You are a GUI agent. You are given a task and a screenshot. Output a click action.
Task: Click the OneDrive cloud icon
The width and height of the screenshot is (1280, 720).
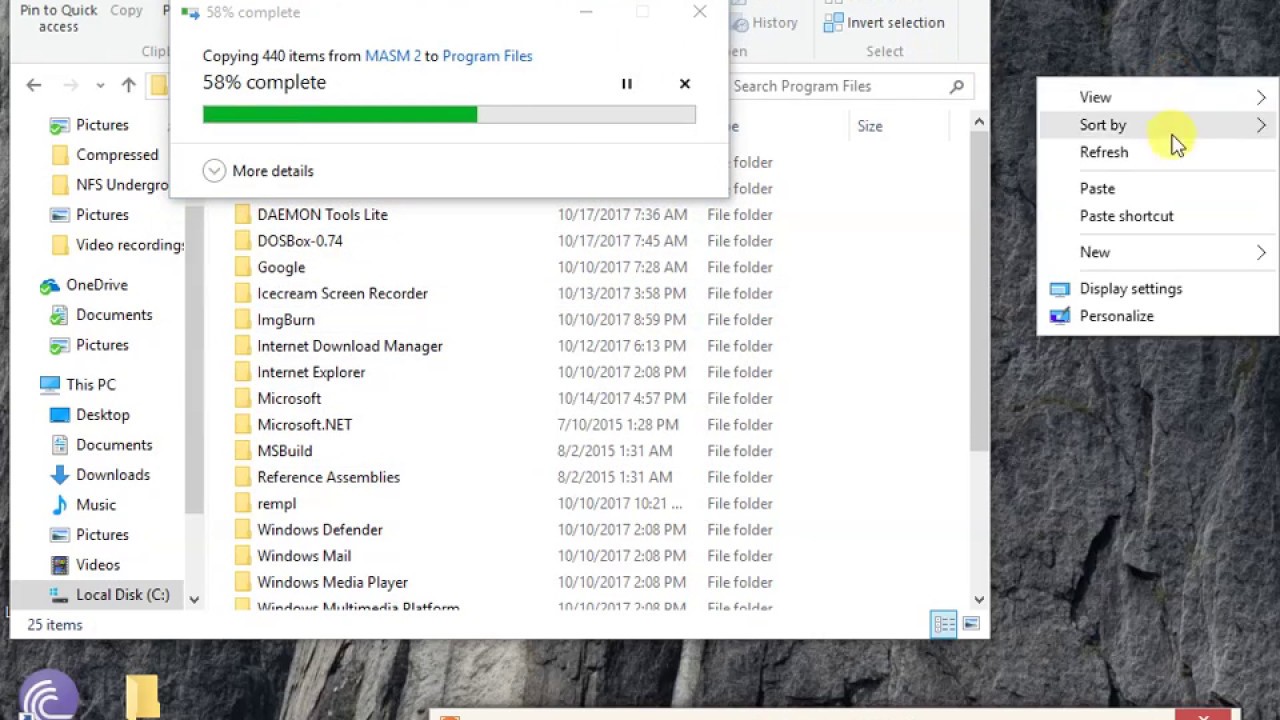pyautogui.click(x=49, y=286)
